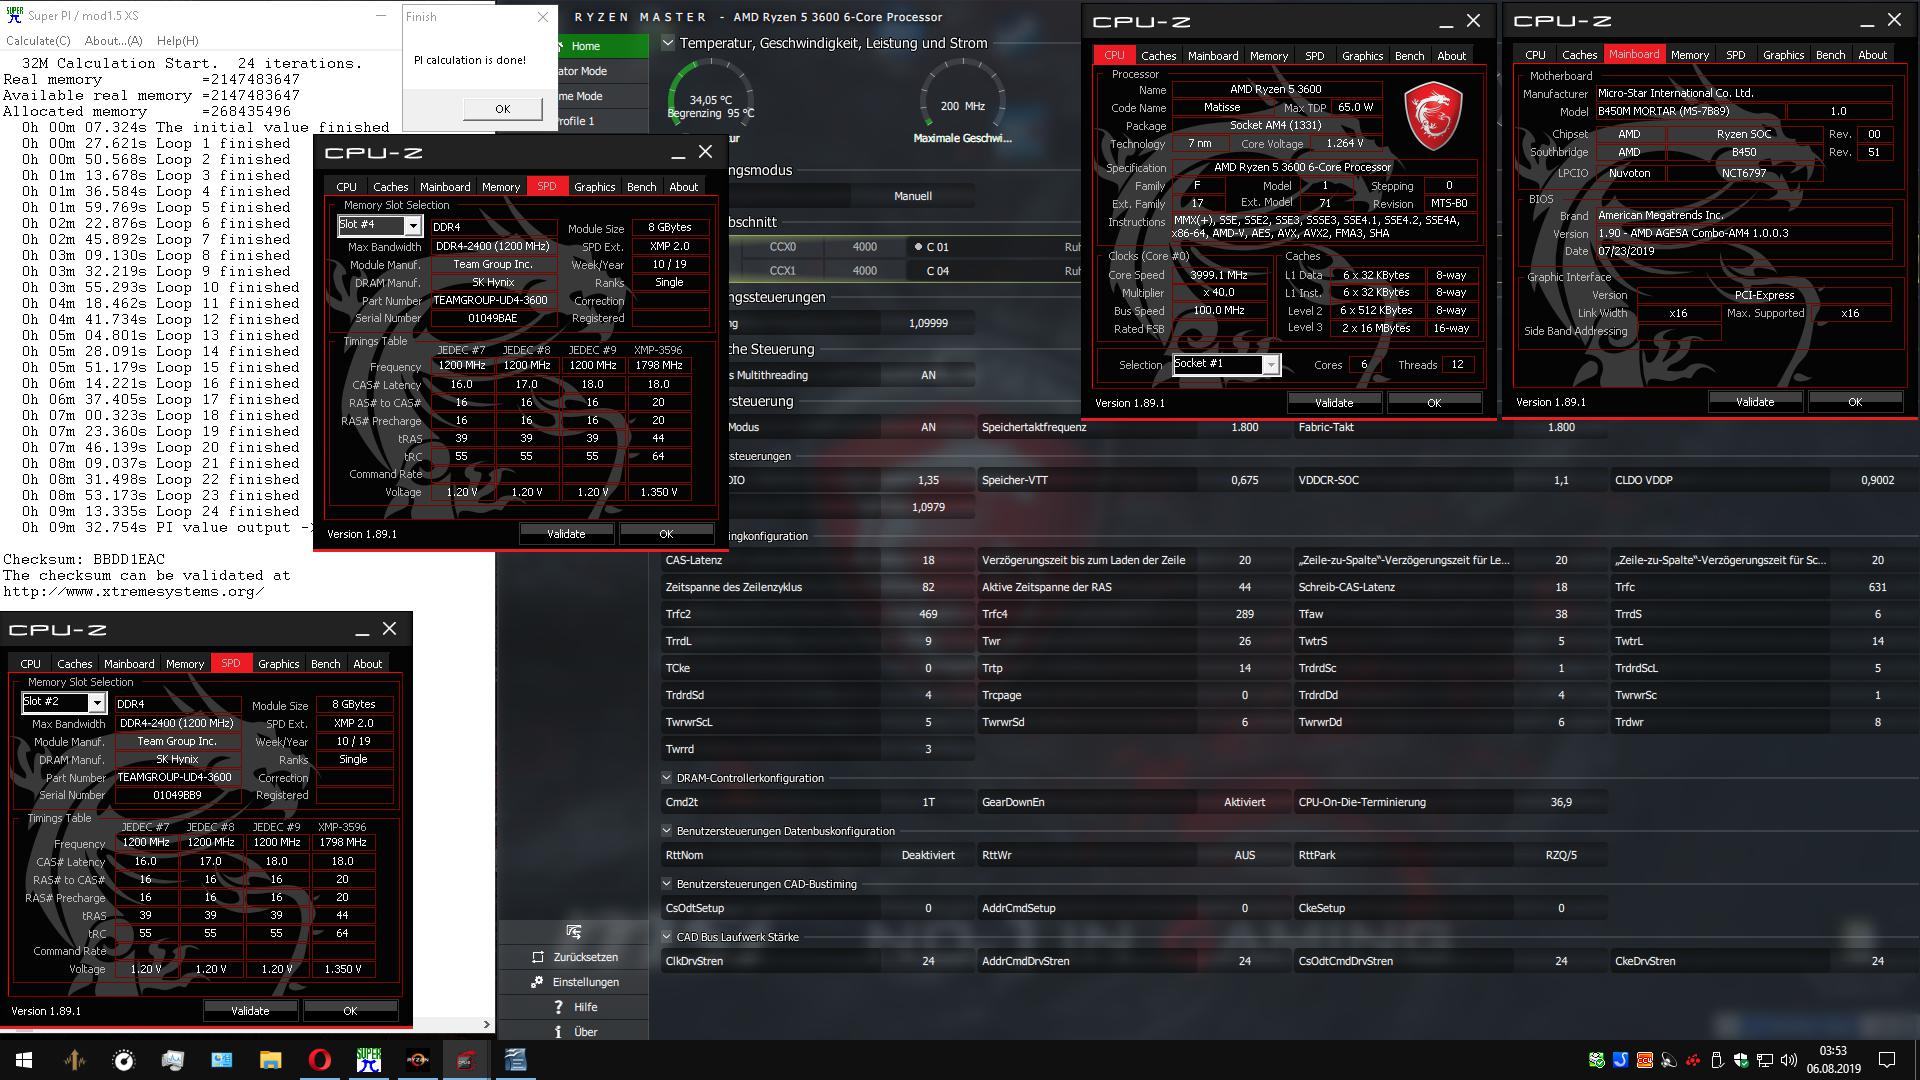The width and height of the screenshot is (1920, 1080).
Task: Open the Opera browser taskbar icon
Action: (x=320, y=1060)
